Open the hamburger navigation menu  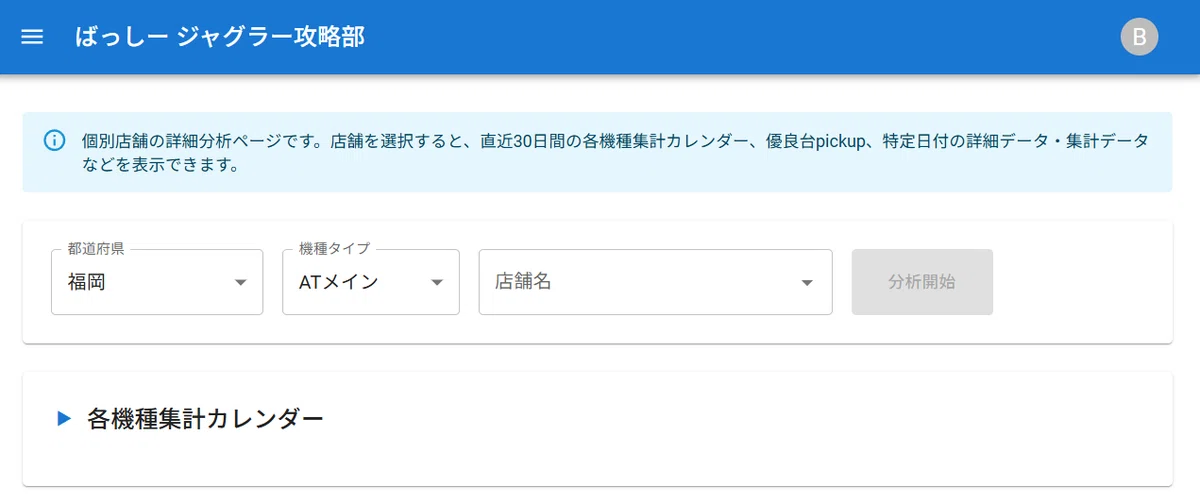tap(32, 37)
